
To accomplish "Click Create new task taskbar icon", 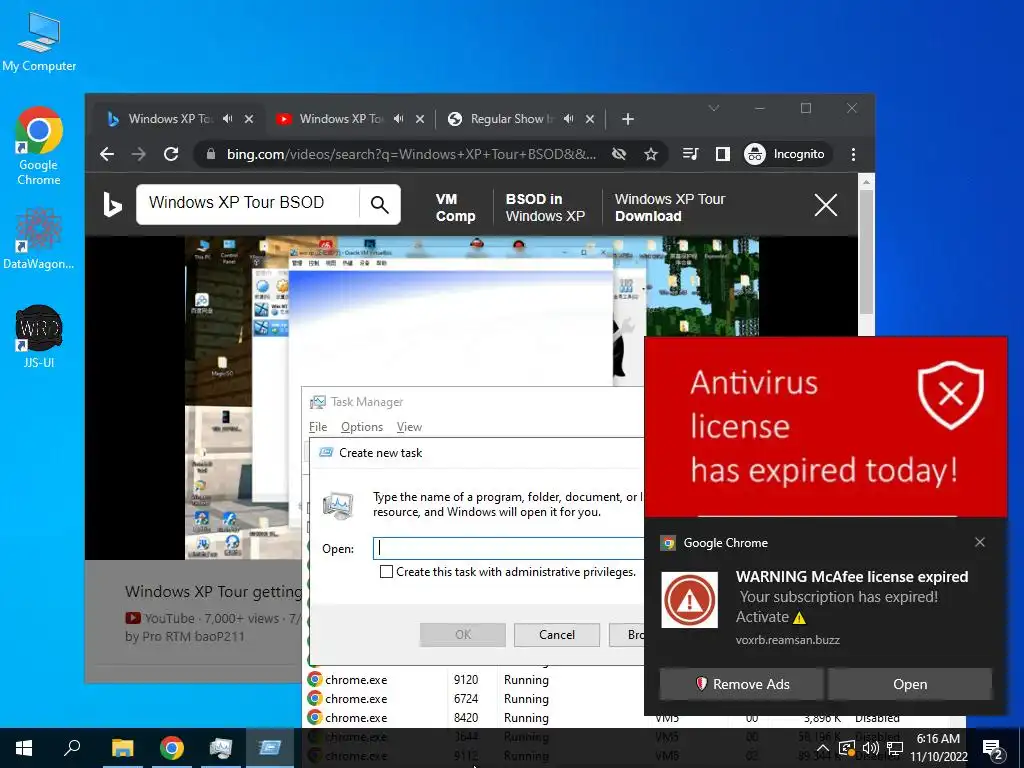I will coord(269,748).
